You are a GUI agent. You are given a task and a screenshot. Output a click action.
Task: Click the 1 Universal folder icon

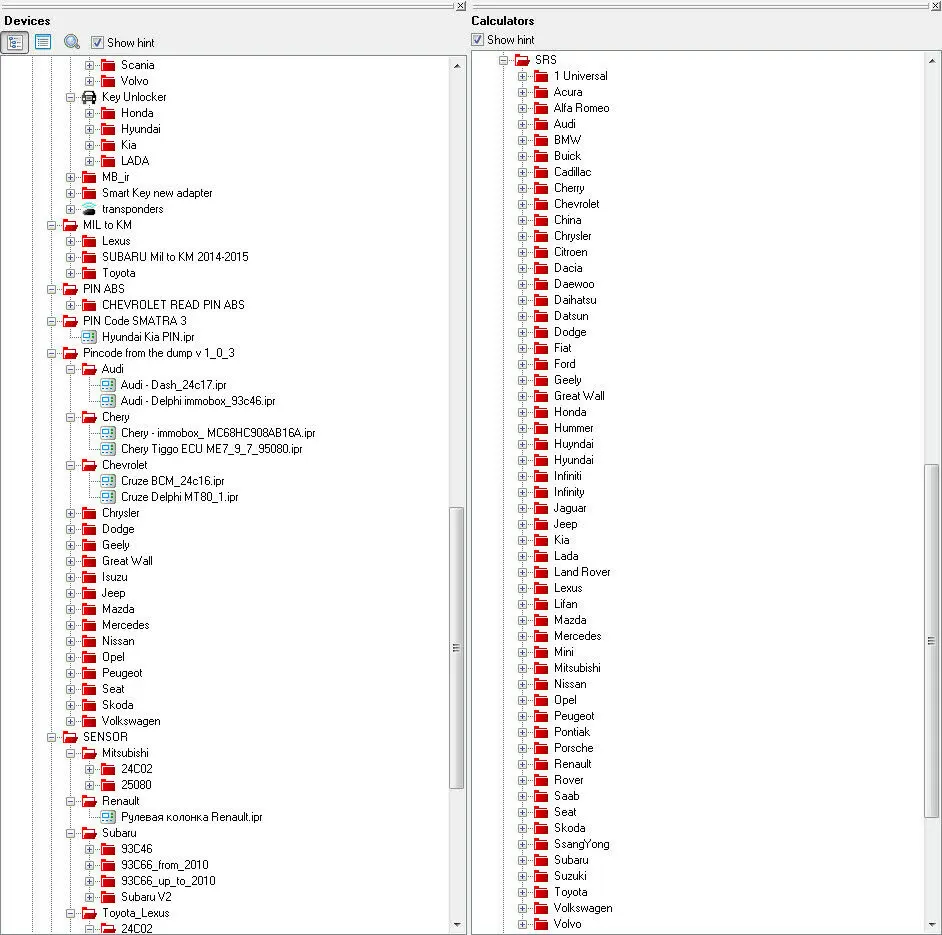(541, 76)
